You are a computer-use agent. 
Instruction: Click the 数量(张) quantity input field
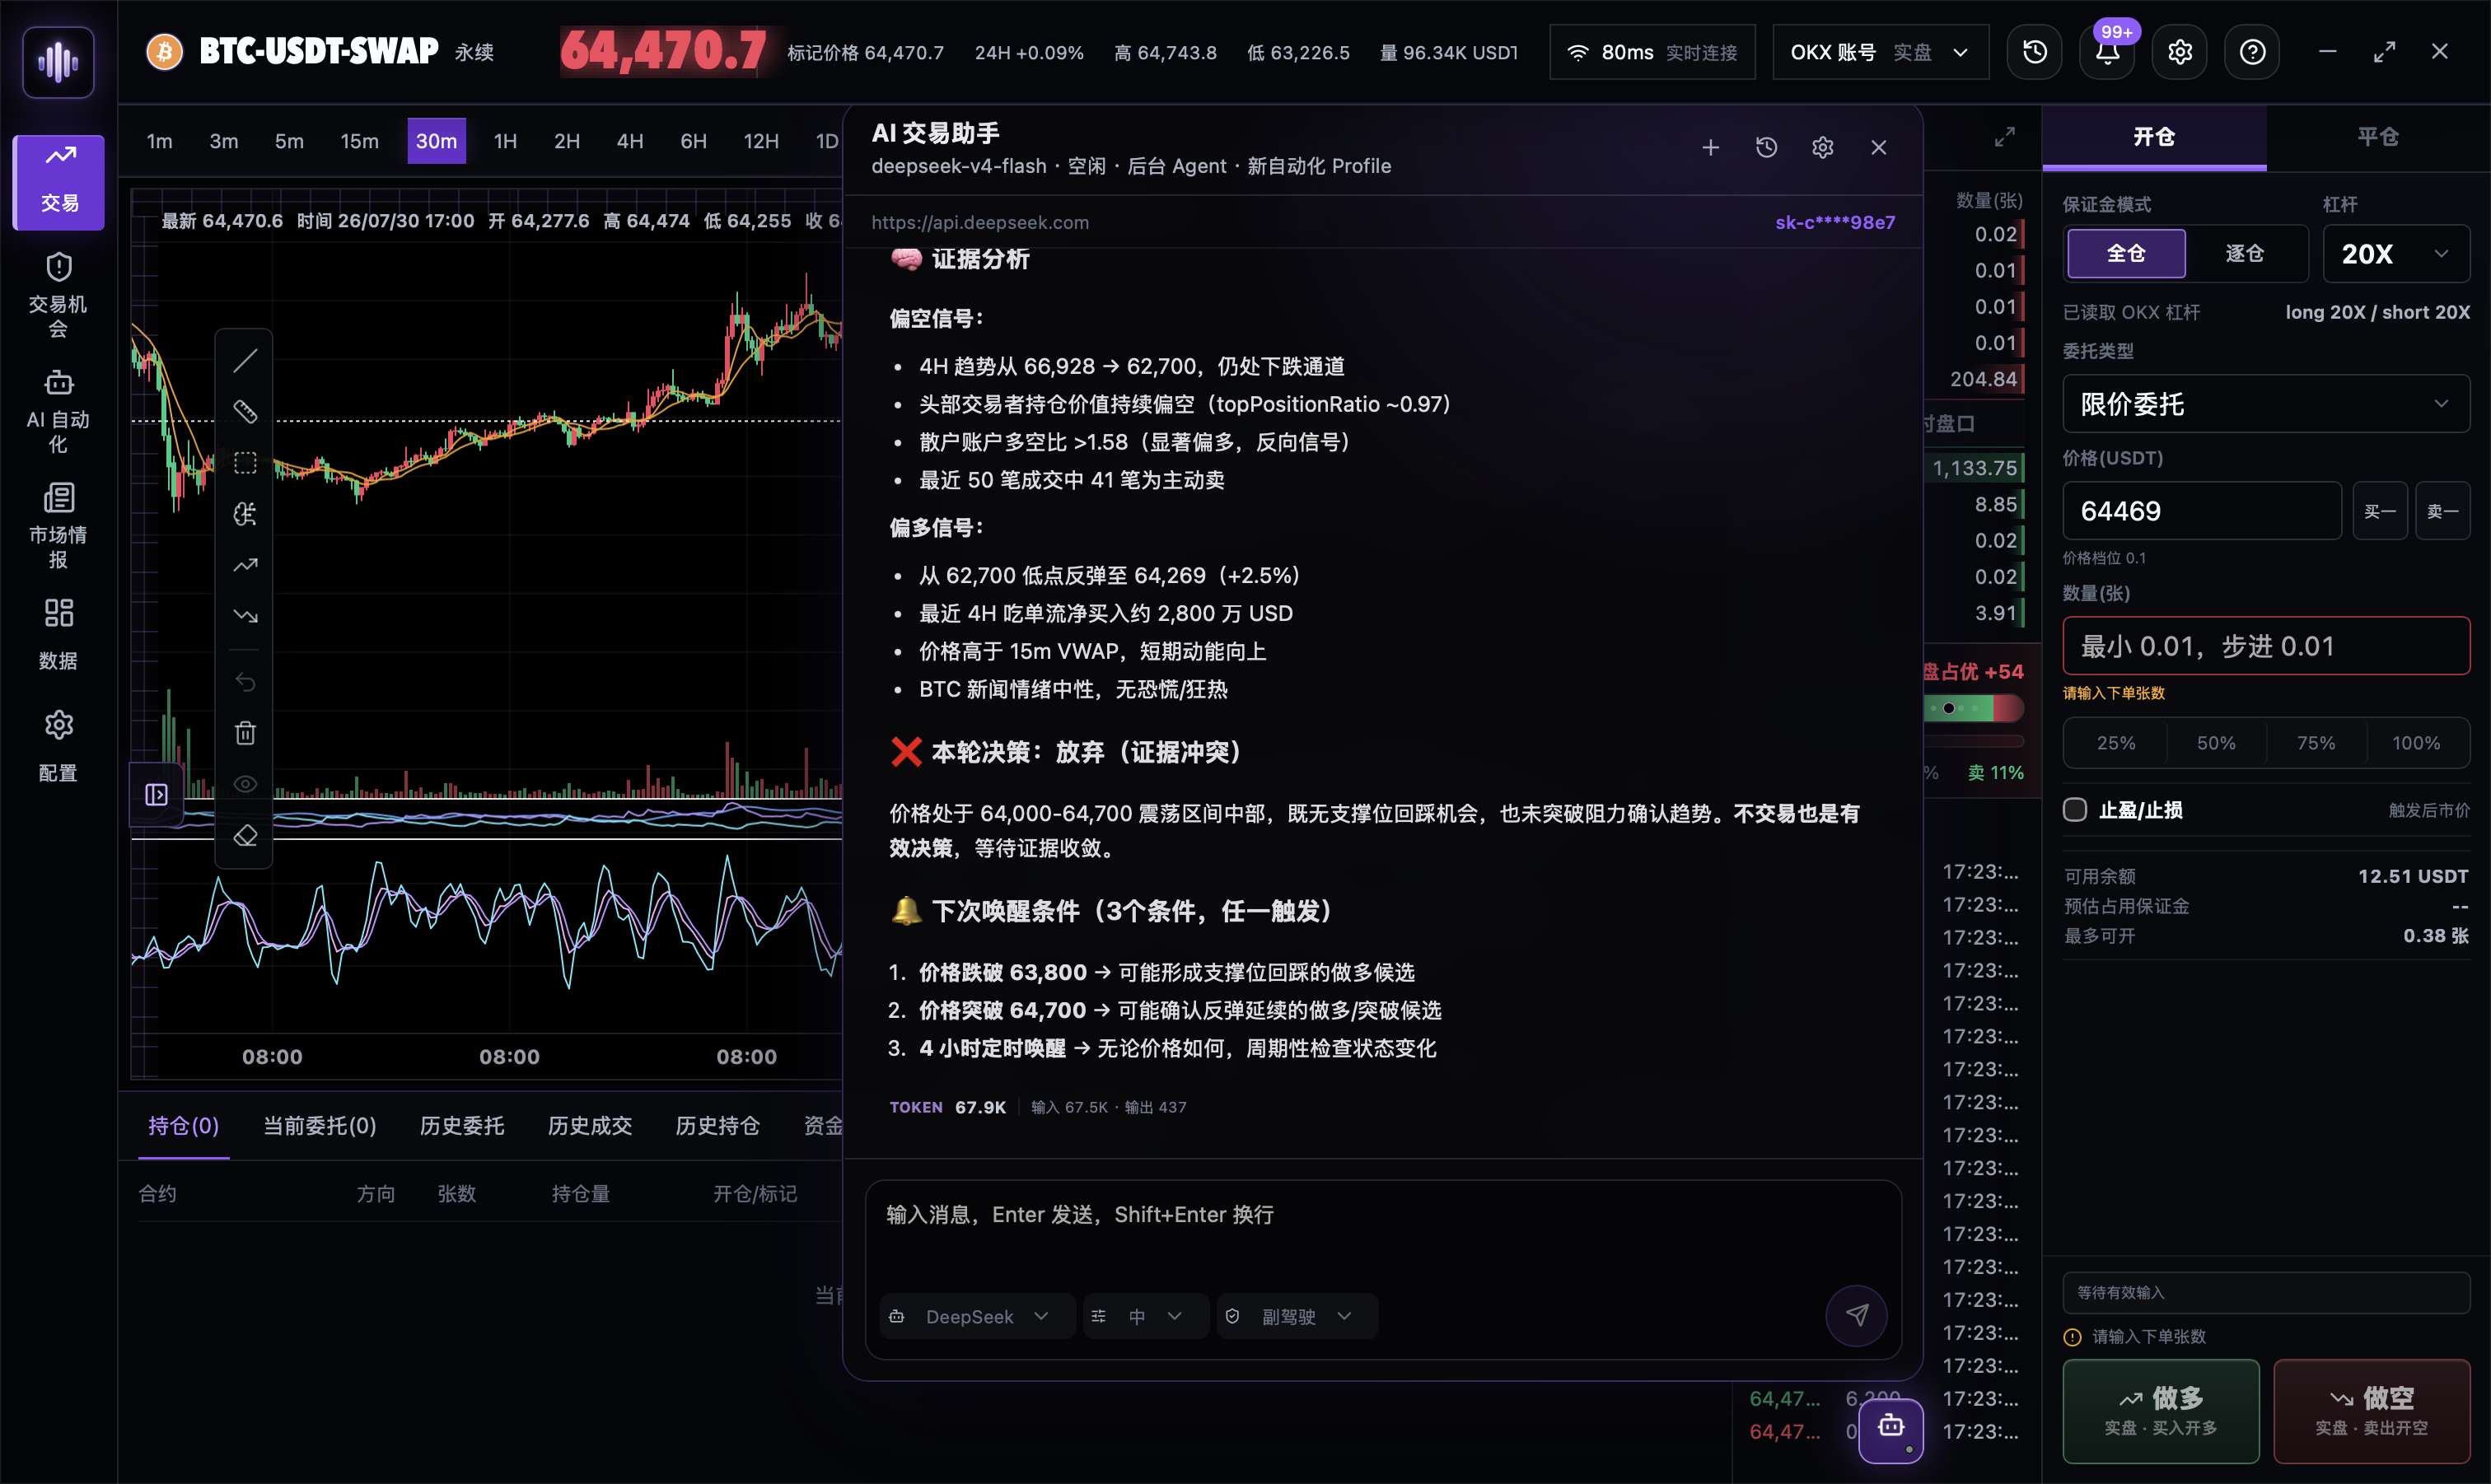[2266, 646]
